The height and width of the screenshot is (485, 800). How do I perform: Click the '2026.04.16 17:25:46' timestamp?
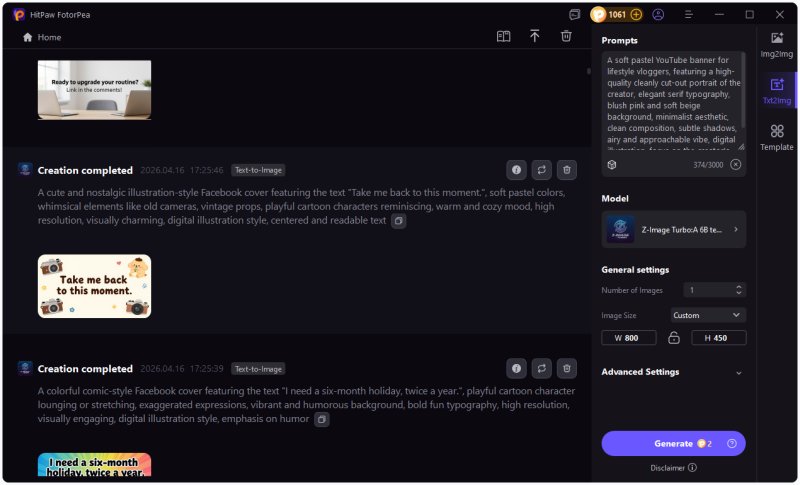tap(182, 170)
